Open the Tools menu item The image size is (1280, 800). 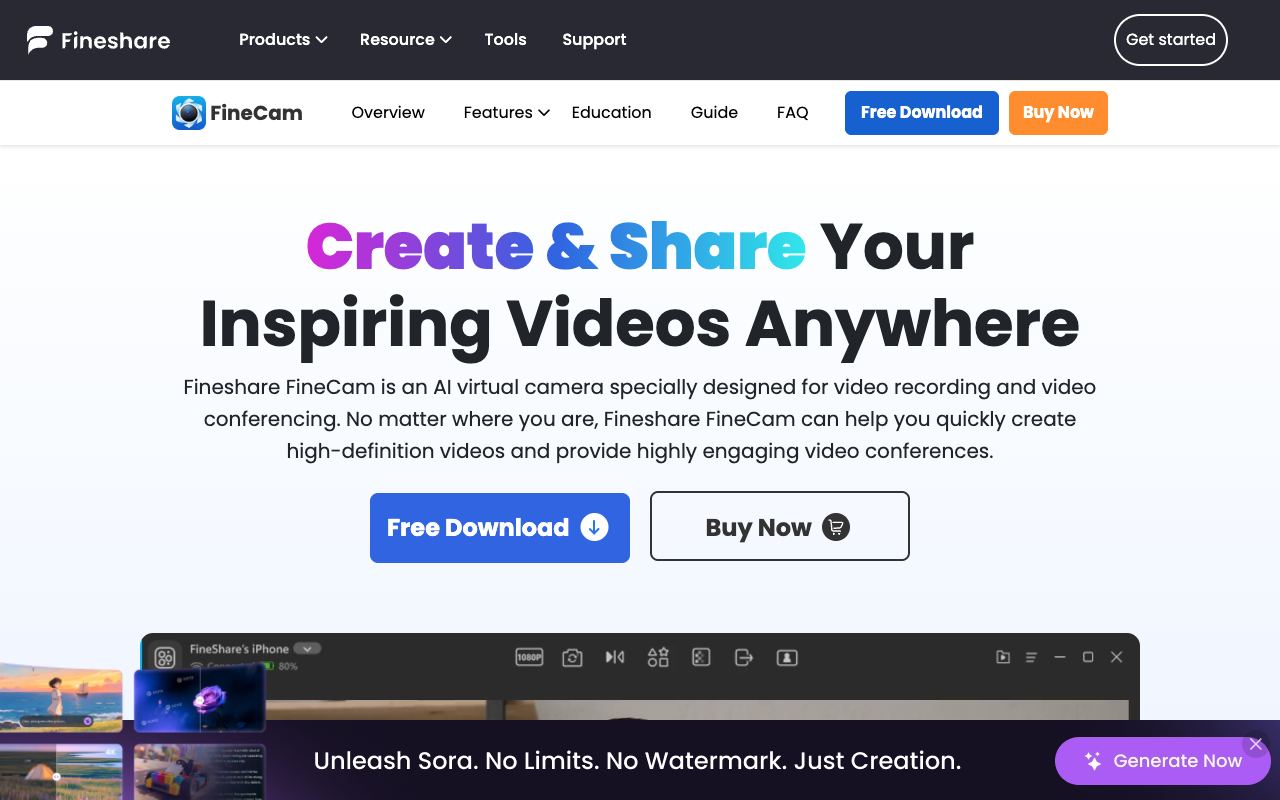pyautogui.click(x=505, y=40)
